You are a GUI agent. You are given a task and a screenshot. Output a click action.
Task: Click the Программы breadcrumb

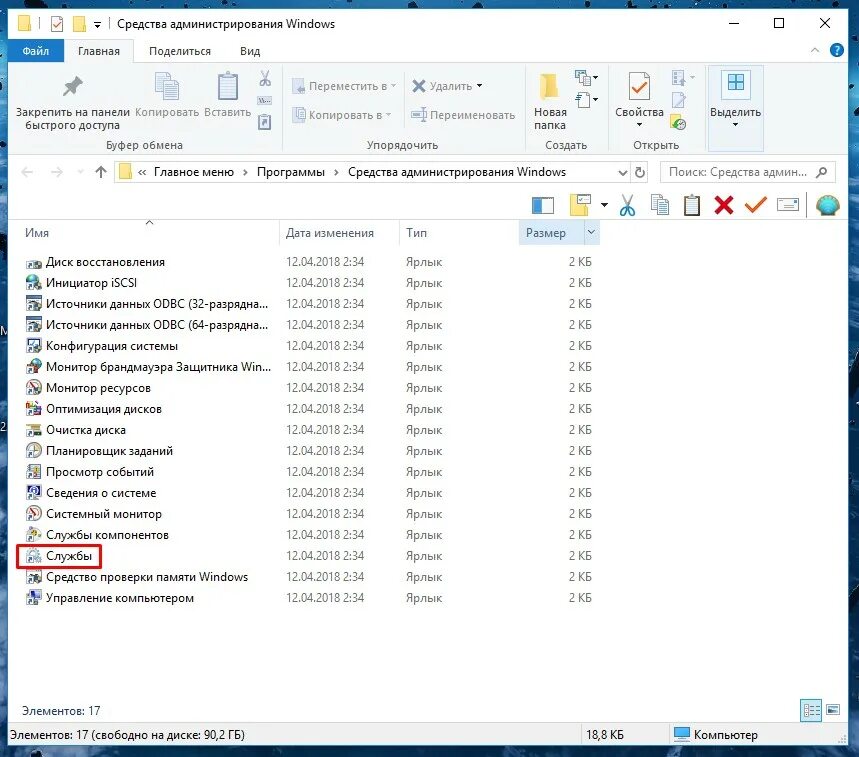tap(290, 172)
